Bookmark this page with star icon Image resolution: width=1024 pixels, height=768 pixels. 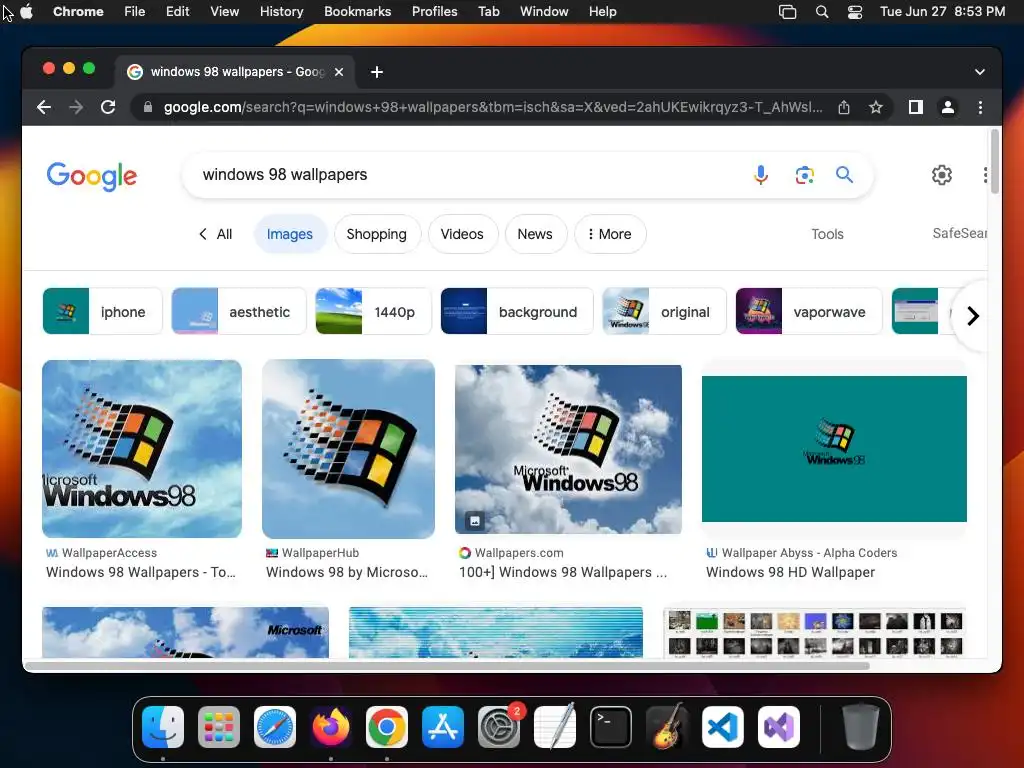(876, 107)
